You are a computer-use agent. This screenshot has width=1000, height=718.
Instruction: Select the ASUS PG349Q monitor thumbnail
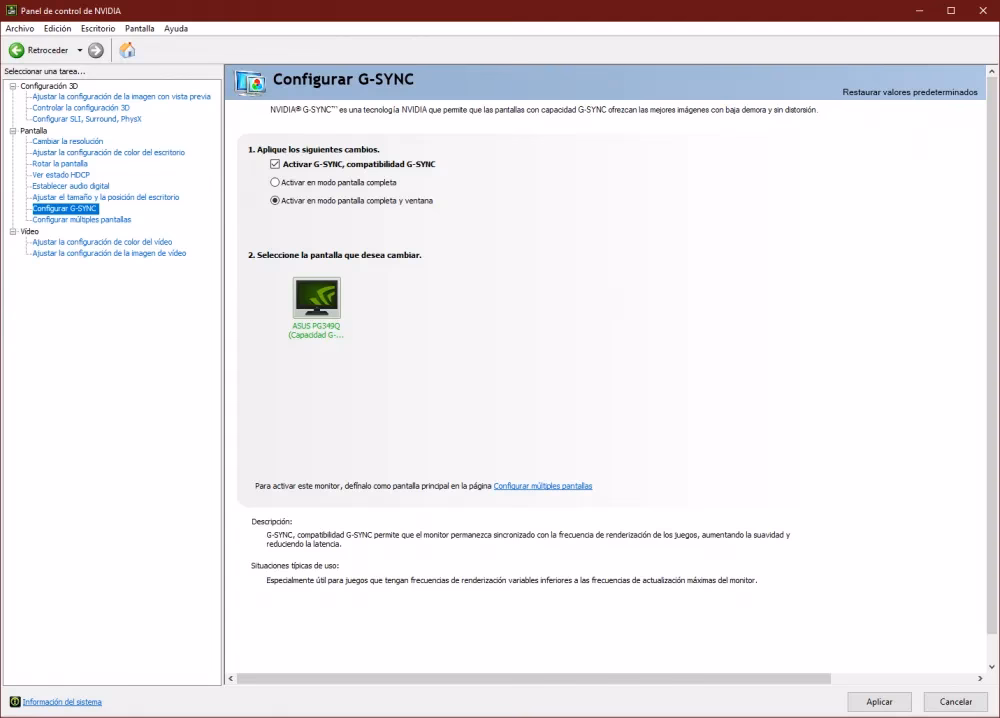click(316, 297)
